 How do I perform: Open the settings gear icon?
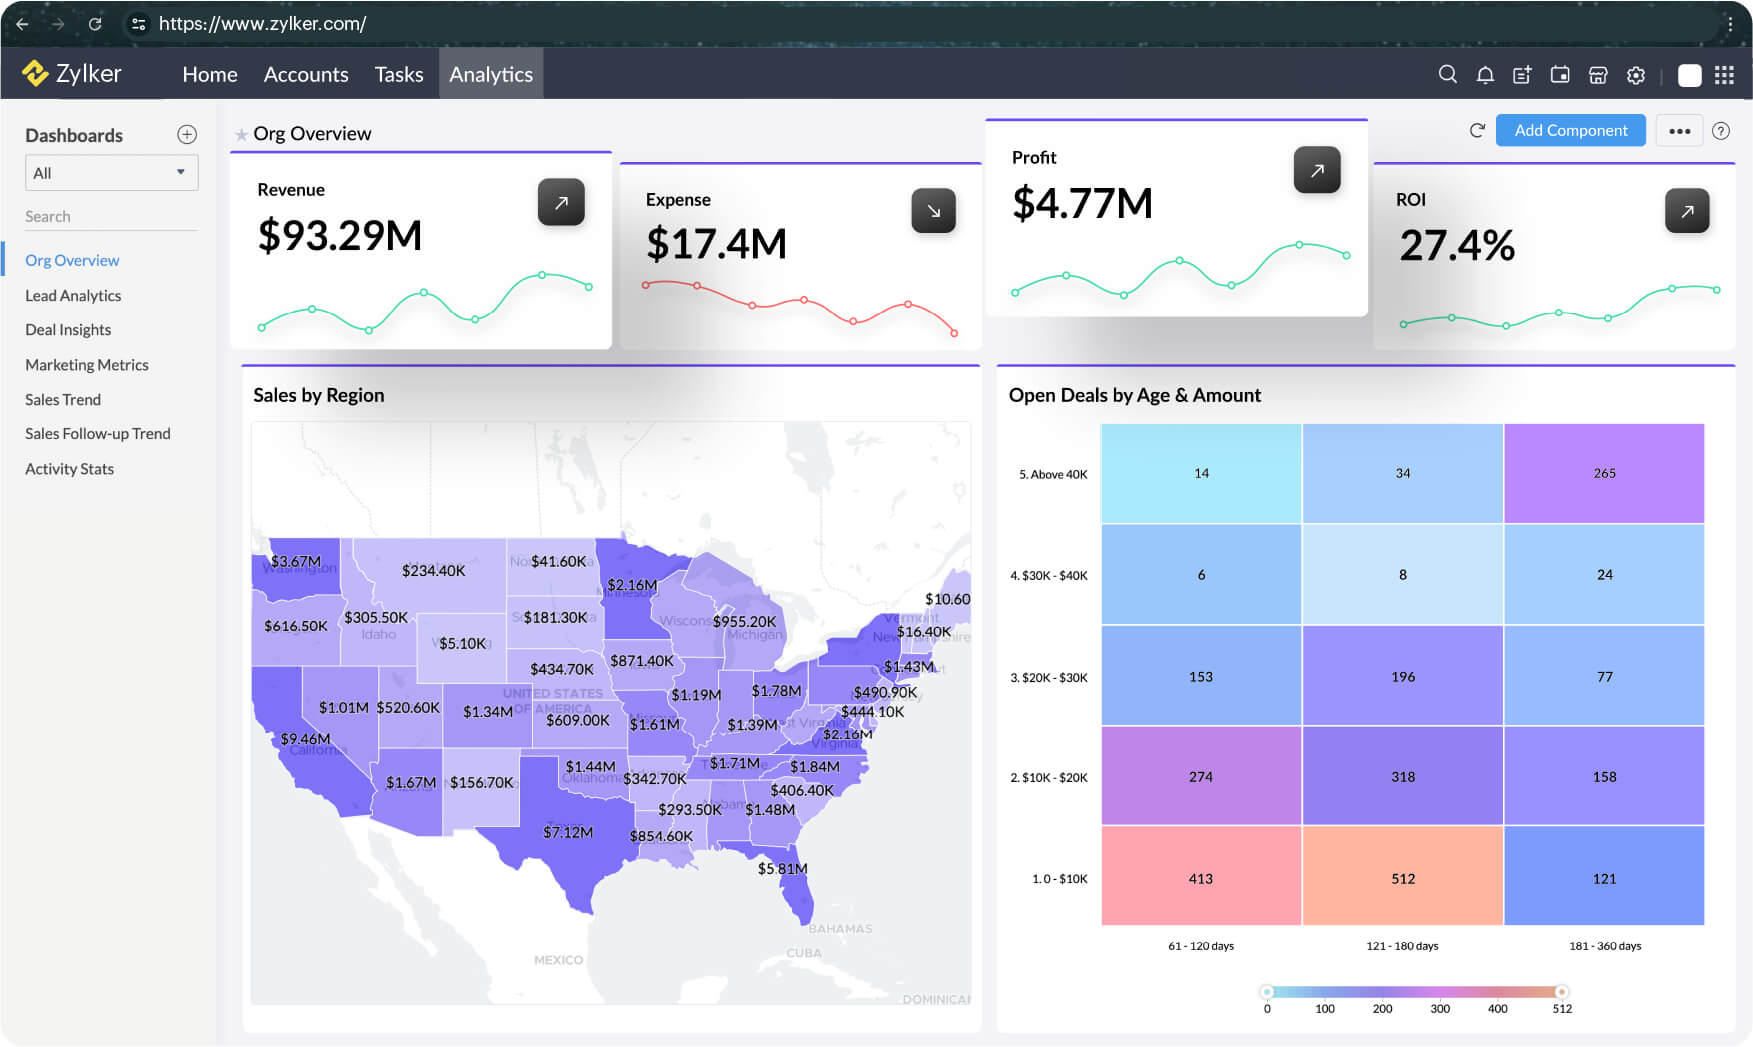tap(1636, 74)
